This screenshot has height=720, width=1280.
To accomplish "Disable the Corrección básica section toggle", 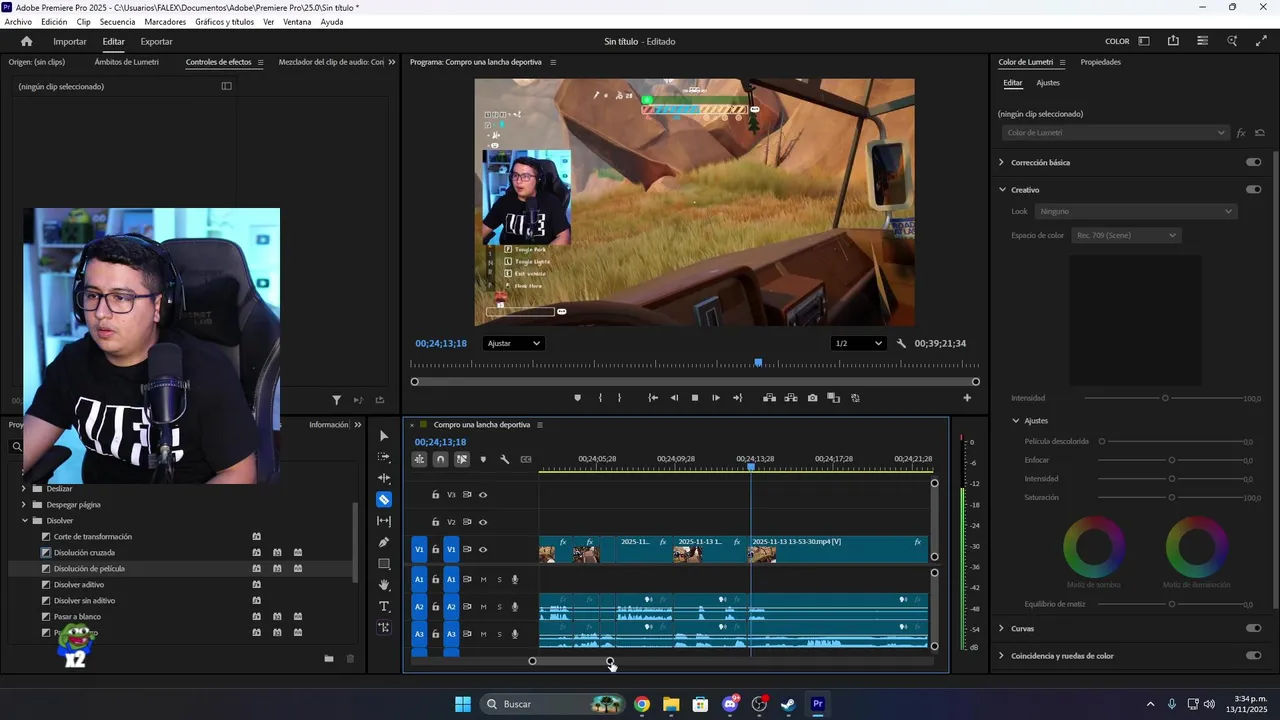I will [1253, 162].
